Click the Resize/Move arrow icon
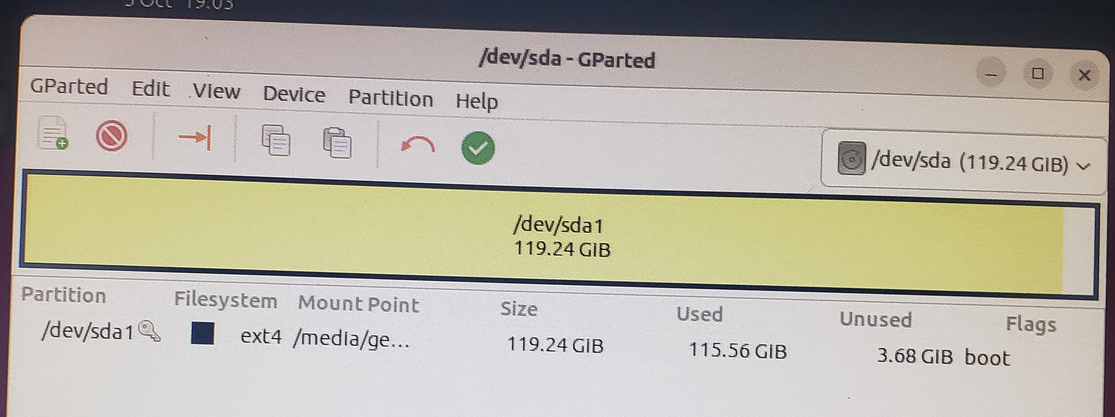 [195, 137]
